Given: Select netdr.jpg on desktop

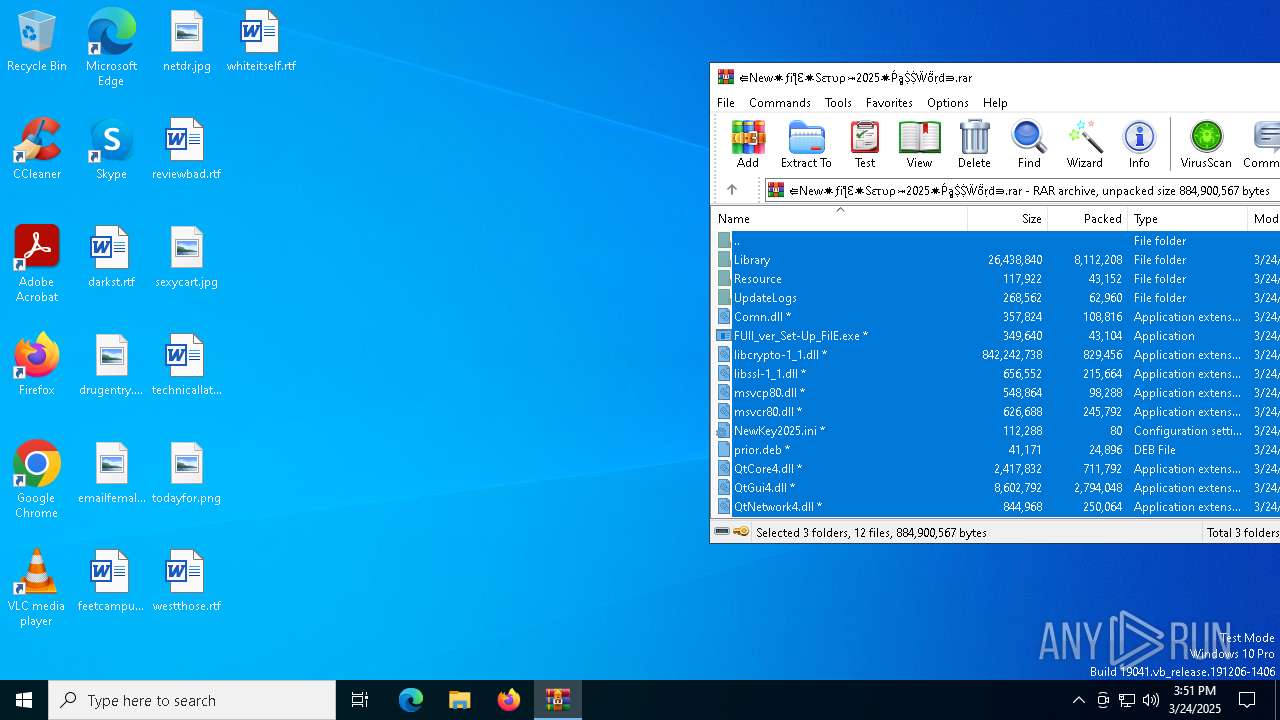Looking at the screenshot, I should [x=187, y=41].
